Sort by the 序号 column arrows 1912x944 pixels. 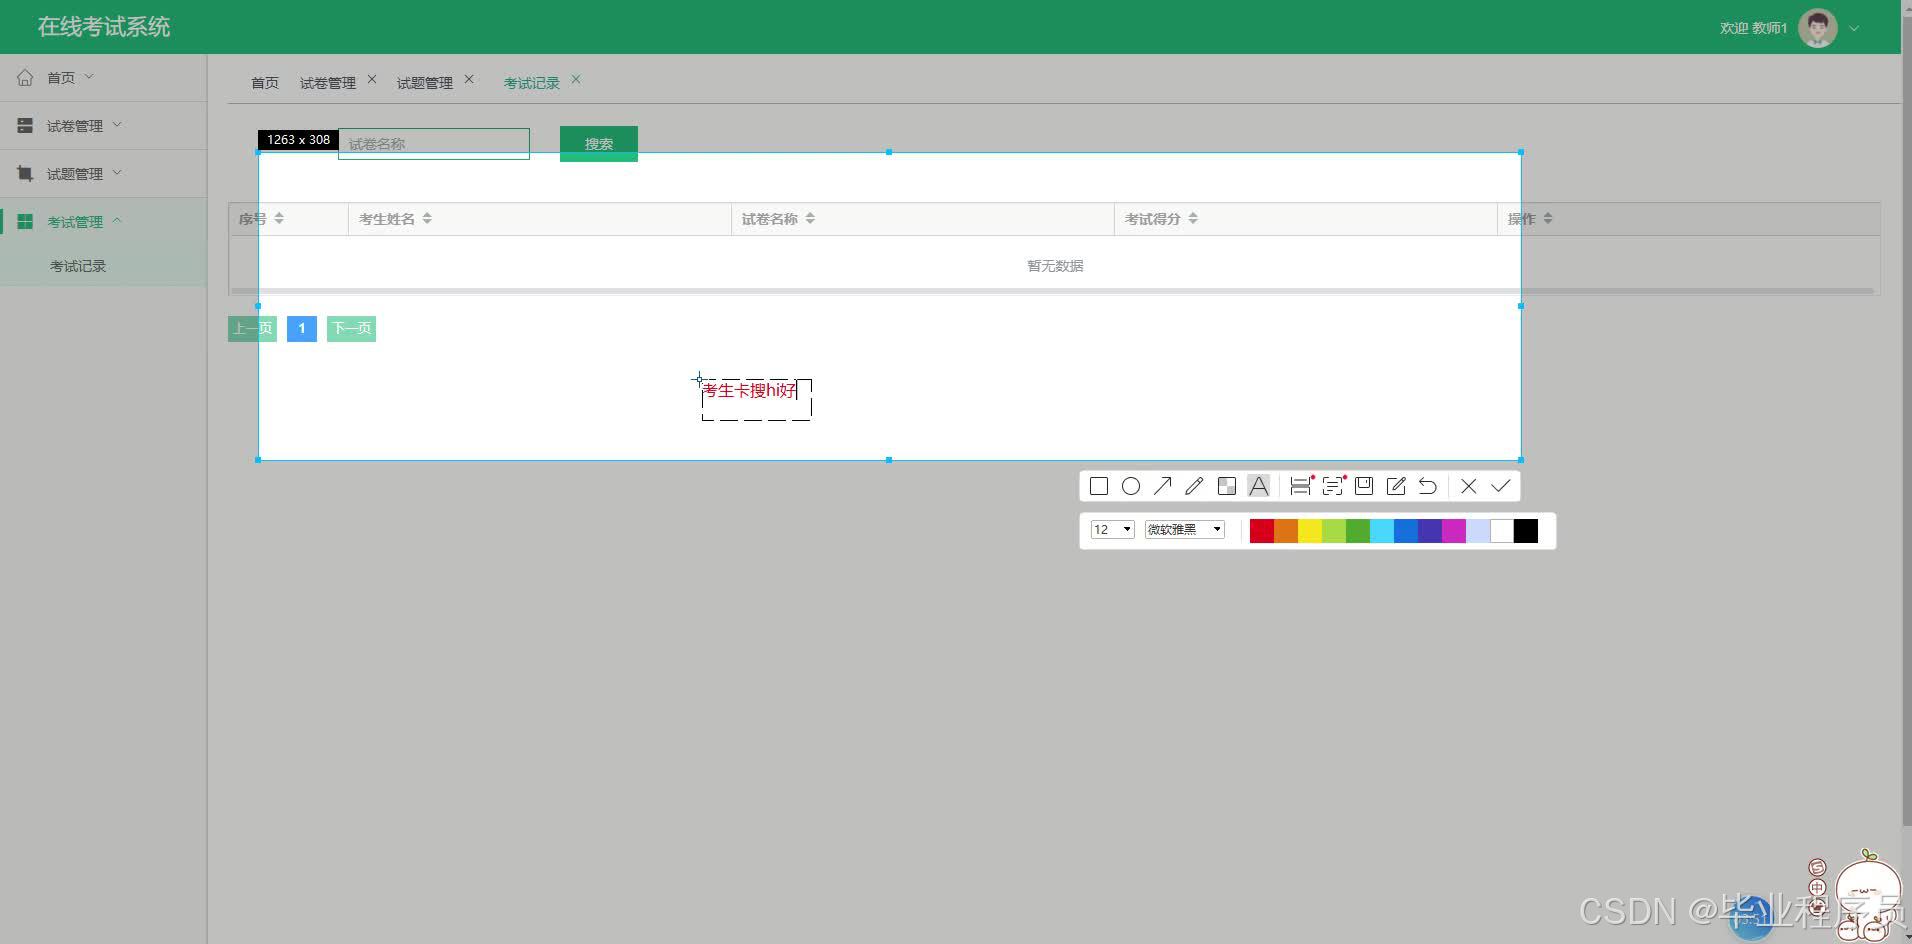[x=279, y=218]
